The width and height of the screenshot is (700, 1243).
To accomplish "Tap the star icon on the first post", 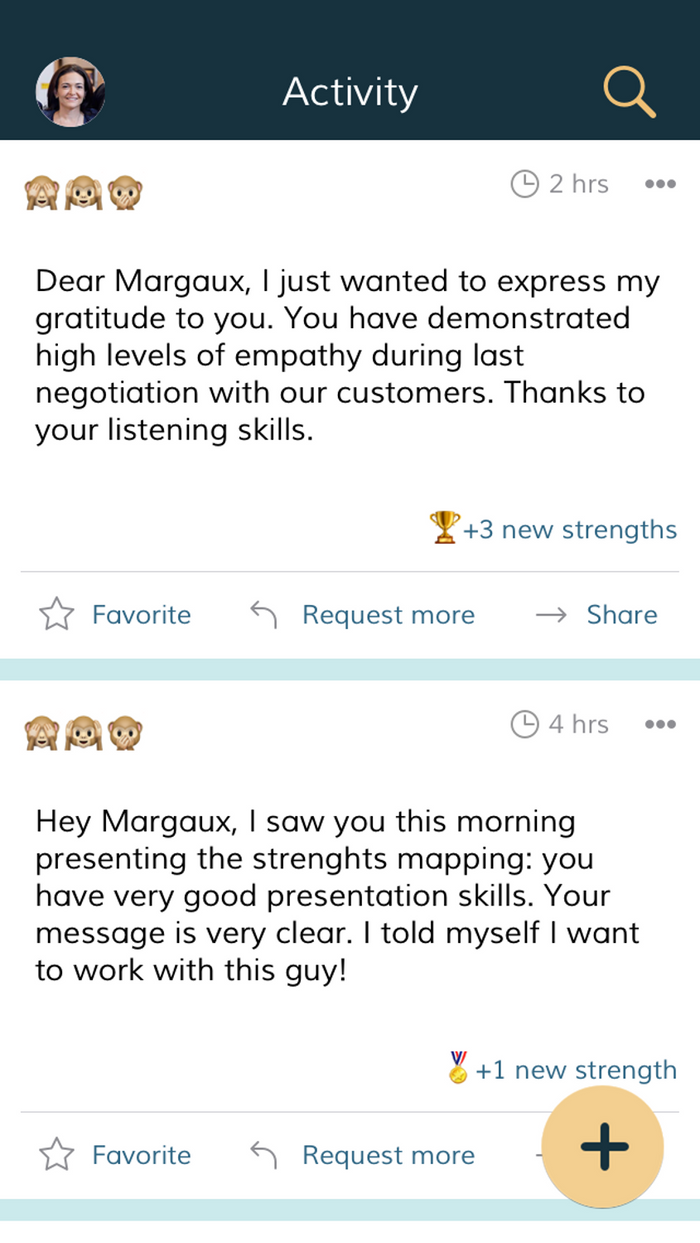I will (x=57, y=614).
